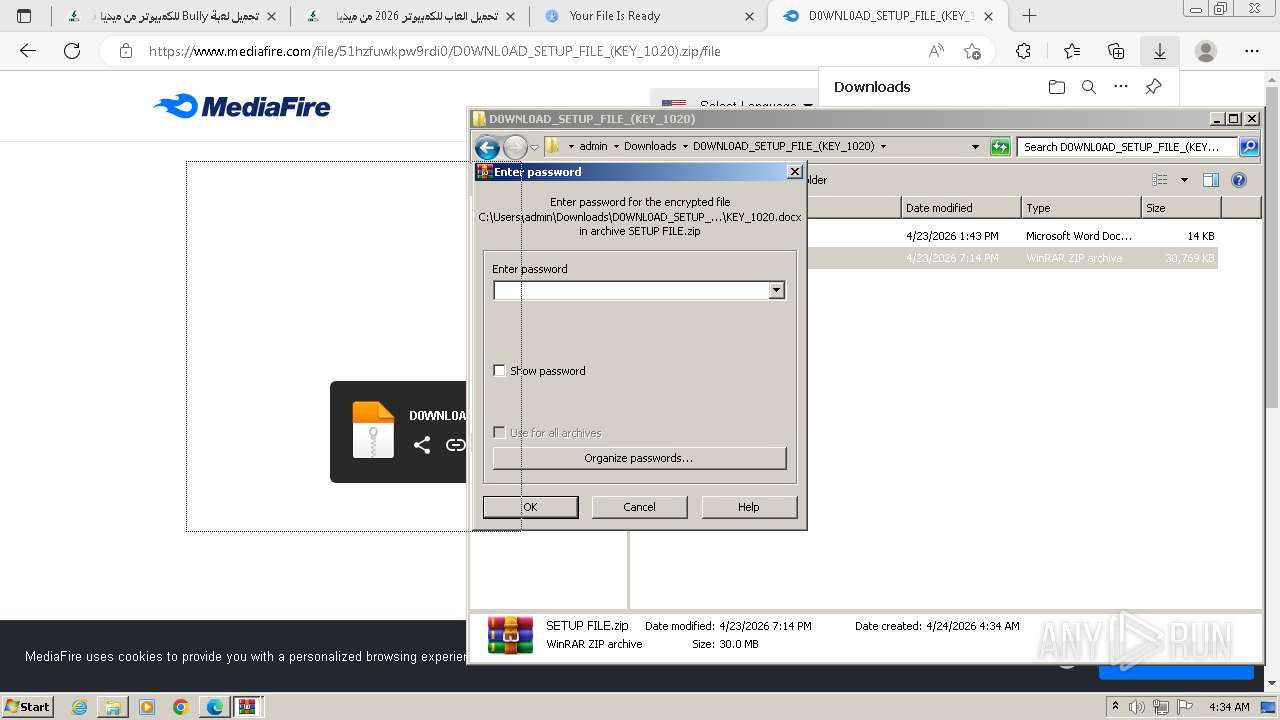Open the Windows Start menu

point(27,706)
